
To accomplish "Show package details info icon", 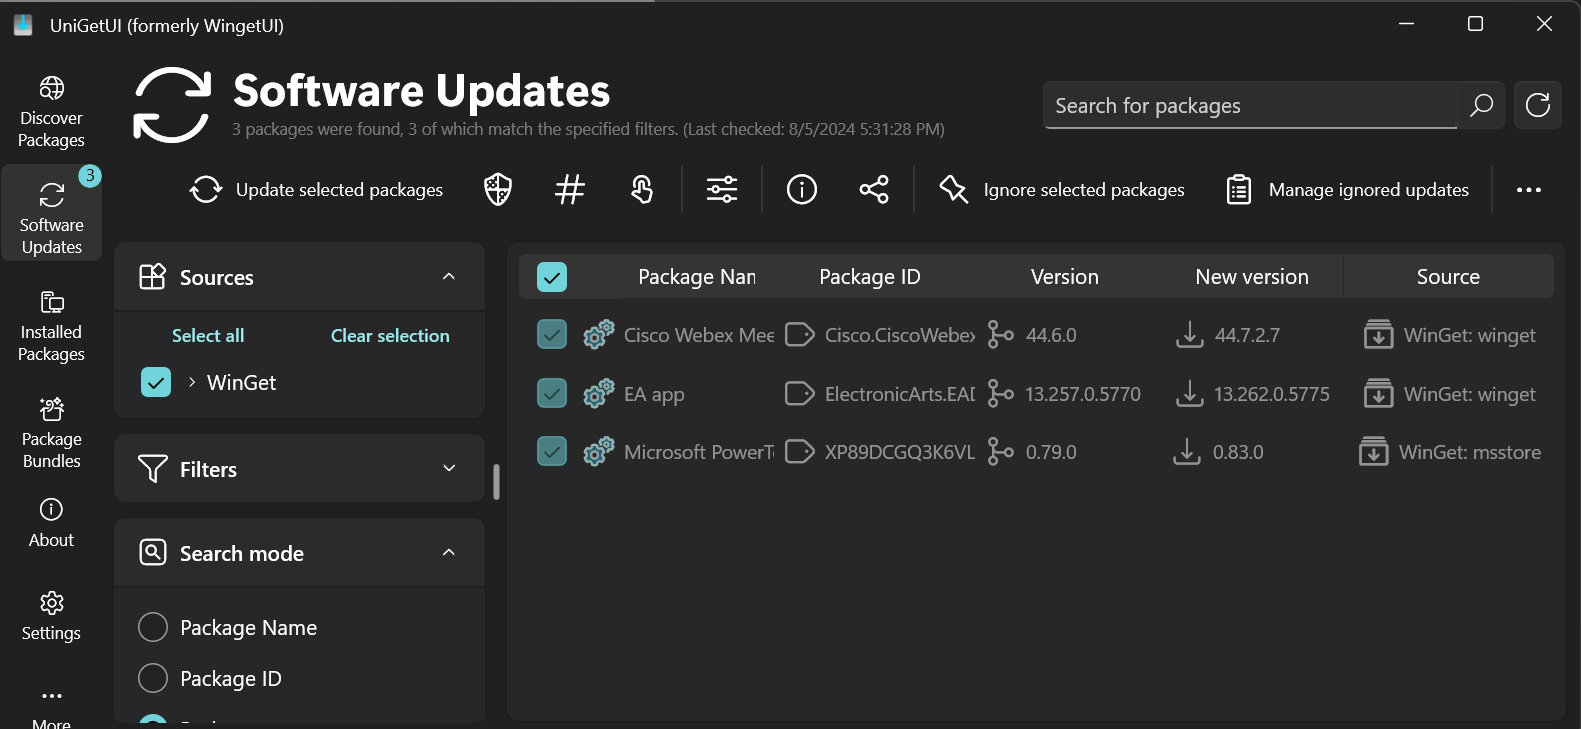I will click(x=802, y=189).
